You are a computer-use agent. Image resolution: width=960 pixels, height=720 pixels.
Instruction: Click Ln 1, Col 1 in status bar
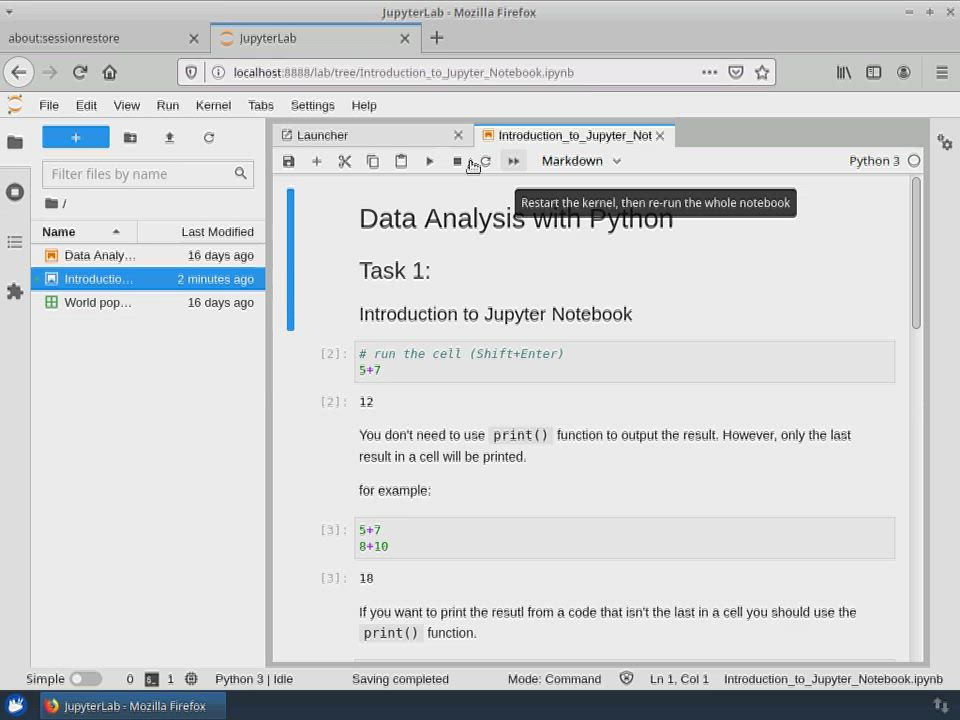(680, 679)
